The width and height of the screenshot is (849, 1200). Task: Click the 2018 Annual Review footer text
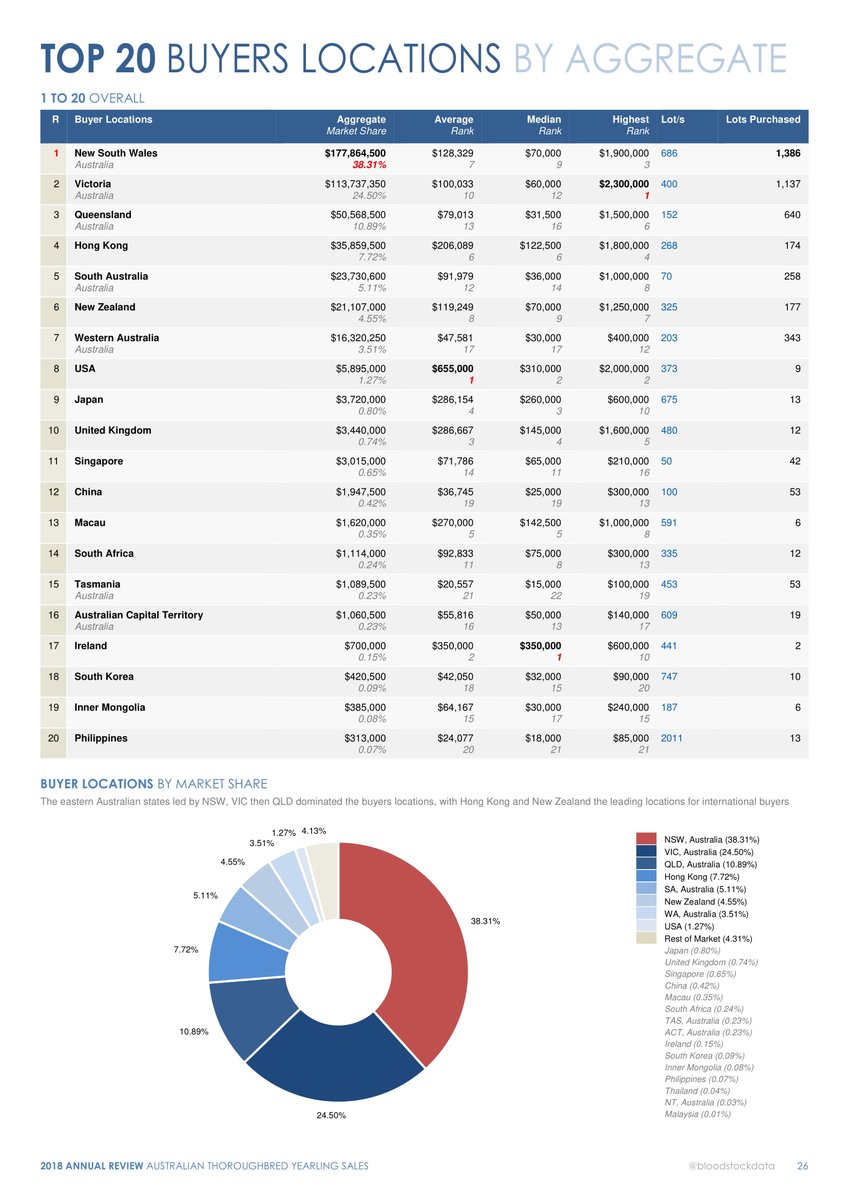click(204, 1166)
